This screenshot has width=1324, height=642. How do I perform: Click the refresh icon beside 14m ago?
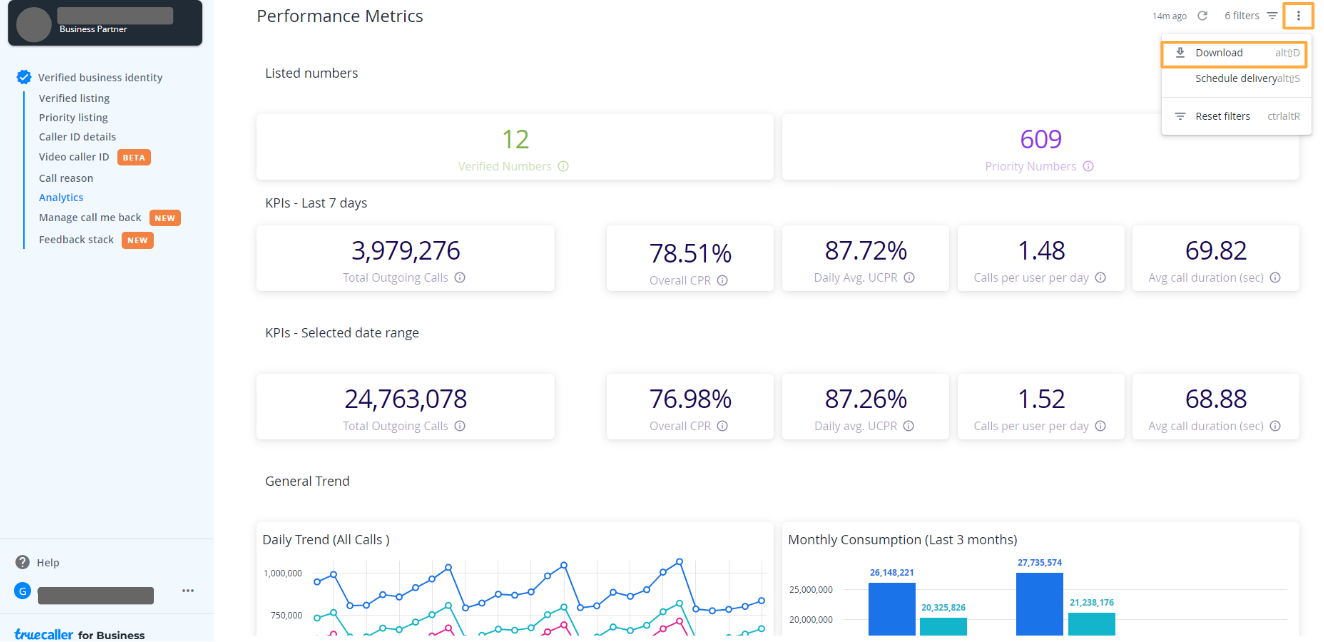(x=1203, y=16)
